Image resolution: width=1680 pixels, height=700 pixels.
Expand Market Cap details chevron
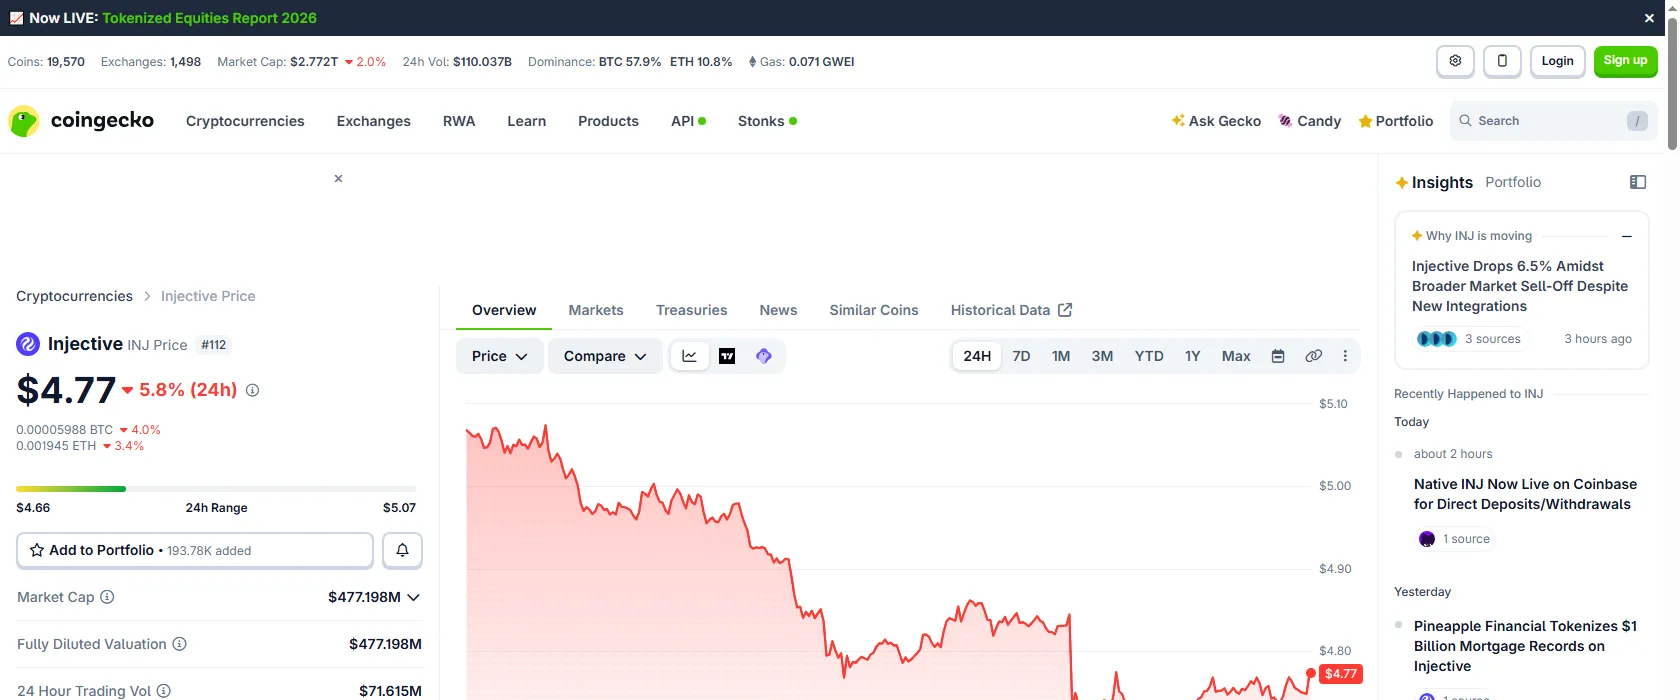pos(413,597)
